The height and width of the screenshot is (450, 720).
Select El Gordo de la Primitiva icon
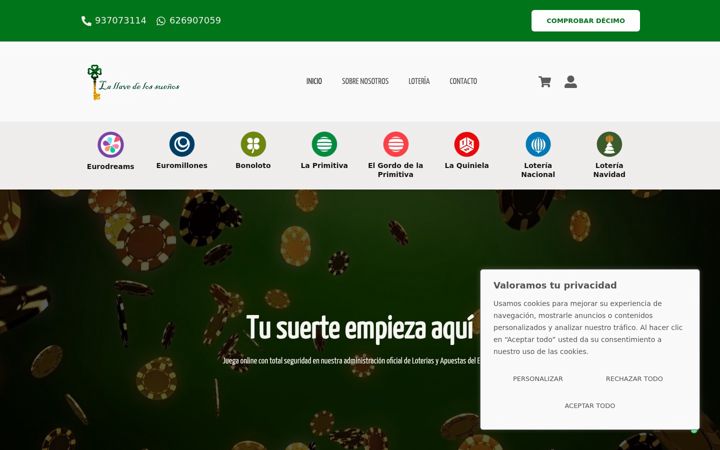tap(395, 144)
